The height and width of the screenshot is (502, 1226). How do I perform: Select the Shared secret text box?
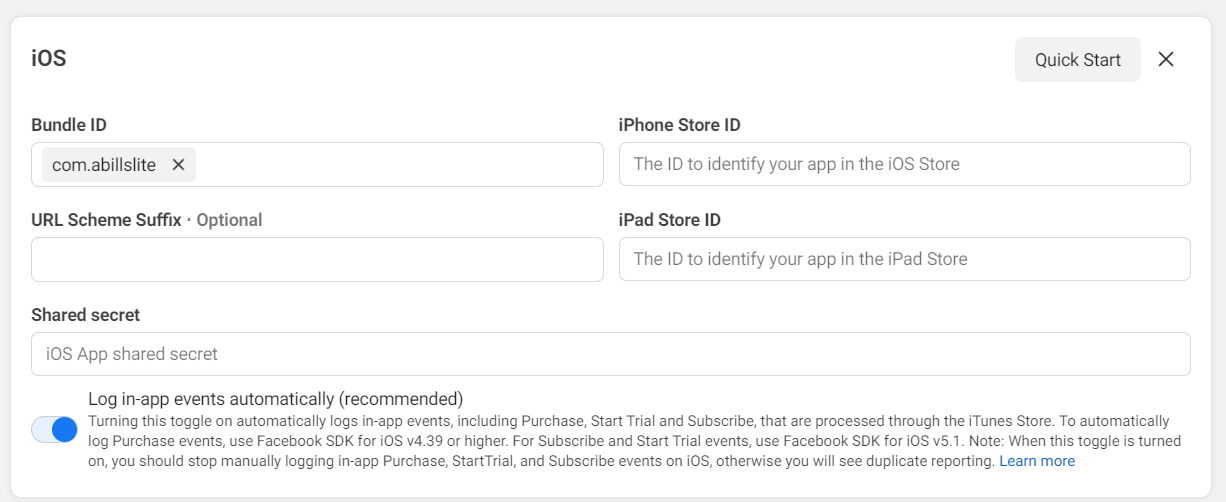610,354
